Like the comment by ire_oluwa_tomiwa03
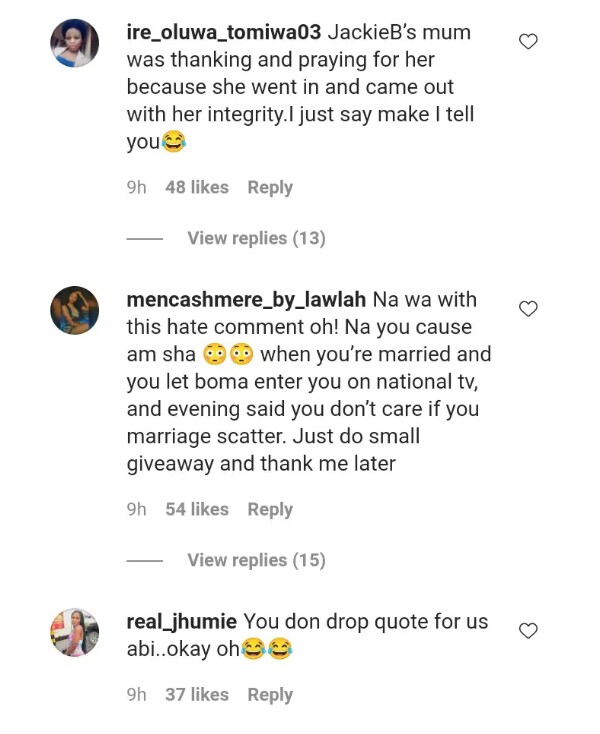600x734 pixels. (529, 41)
